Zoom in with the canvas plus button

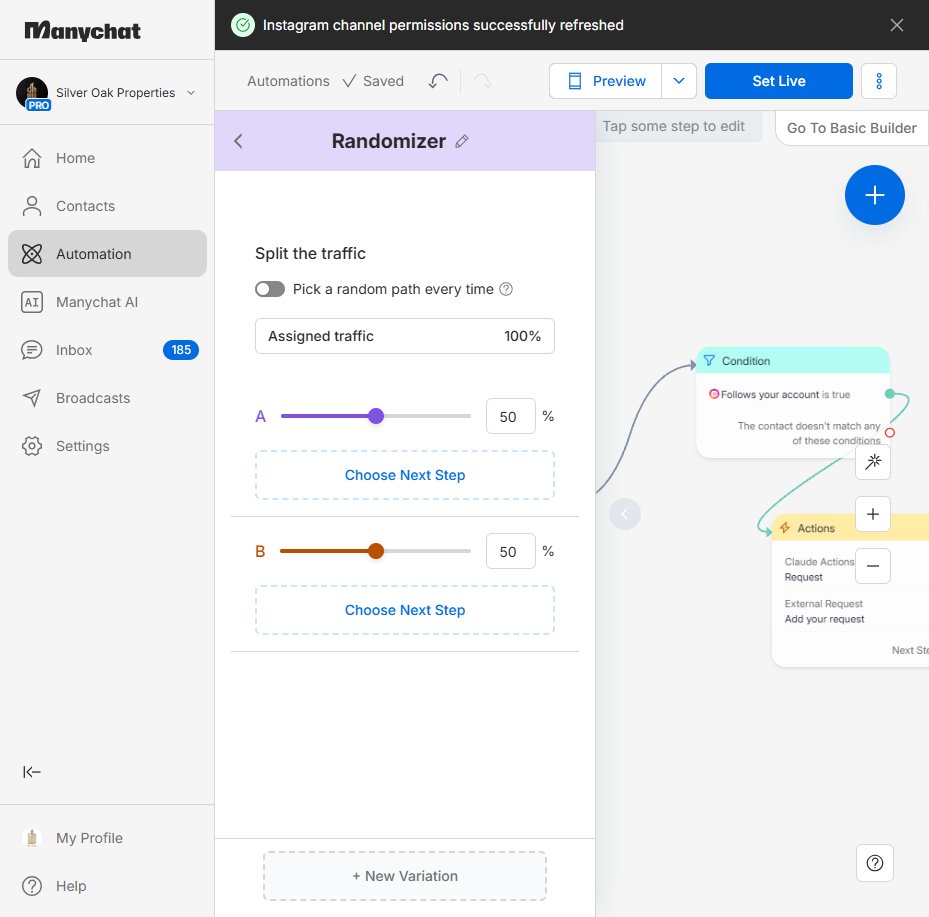873,514
